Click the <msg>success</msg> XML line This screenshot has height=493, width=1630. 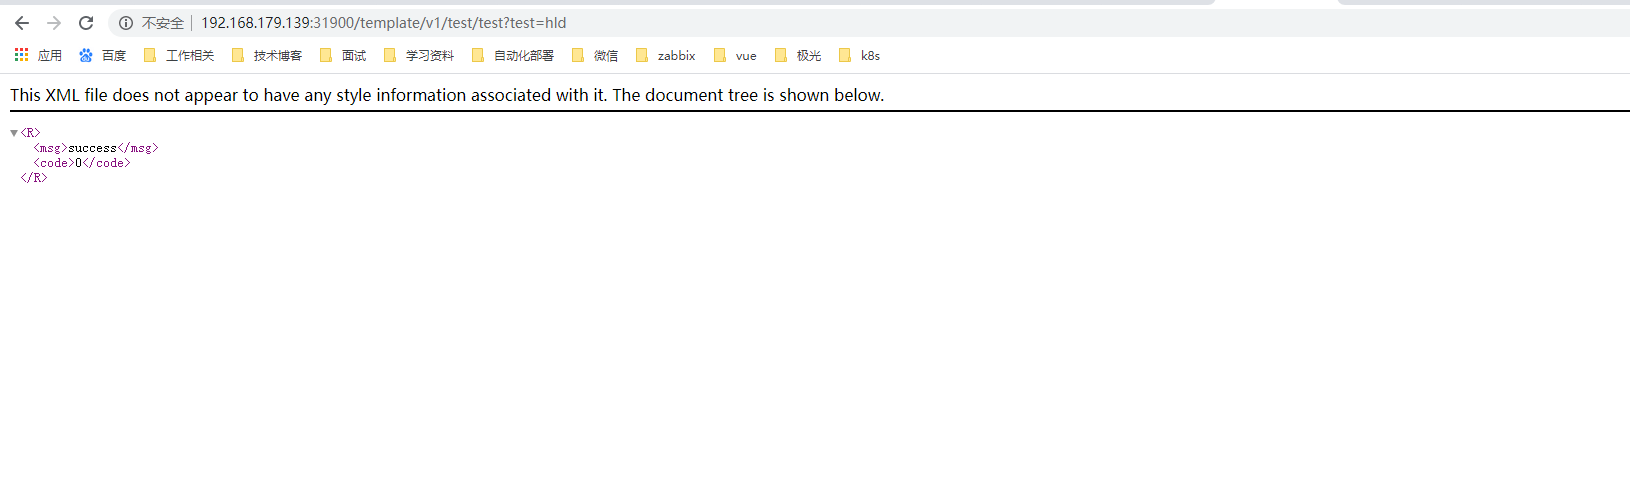[96, 148]
